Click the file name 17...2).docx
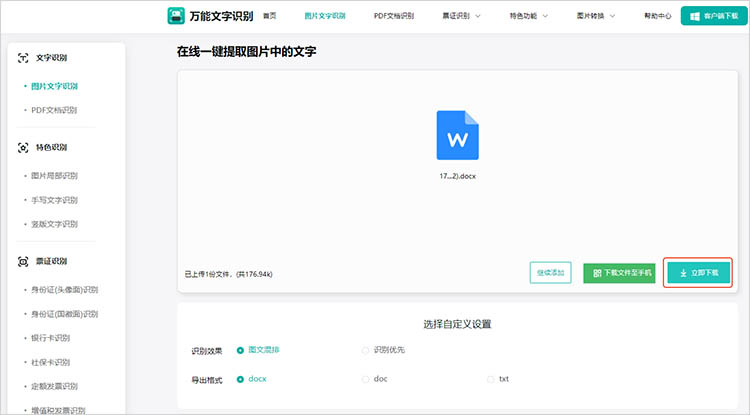The width and height of the screenshot is (750, 415). [x=457, y=176]
